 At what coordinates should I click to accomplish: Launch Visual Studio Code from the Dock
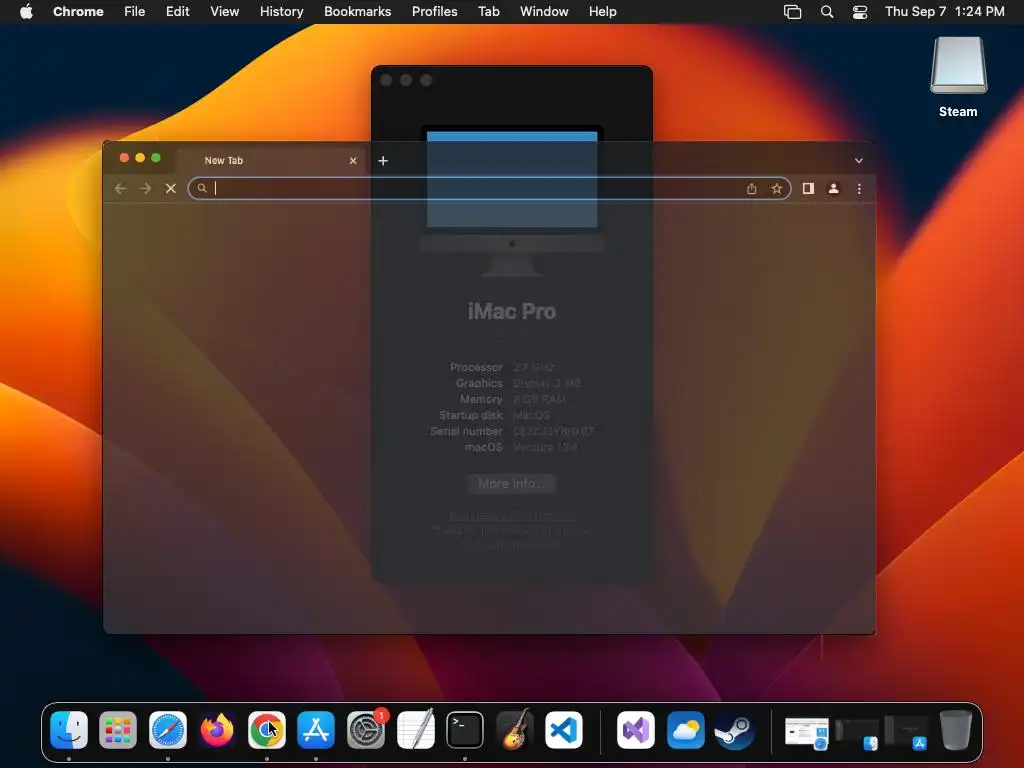[564, 729]
